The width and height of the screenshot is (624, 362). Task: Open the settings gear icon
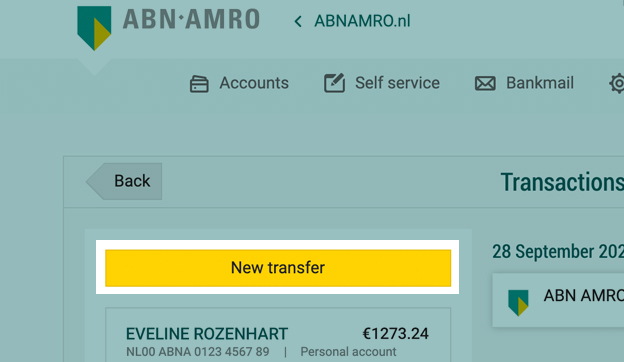tap(617, 84)
